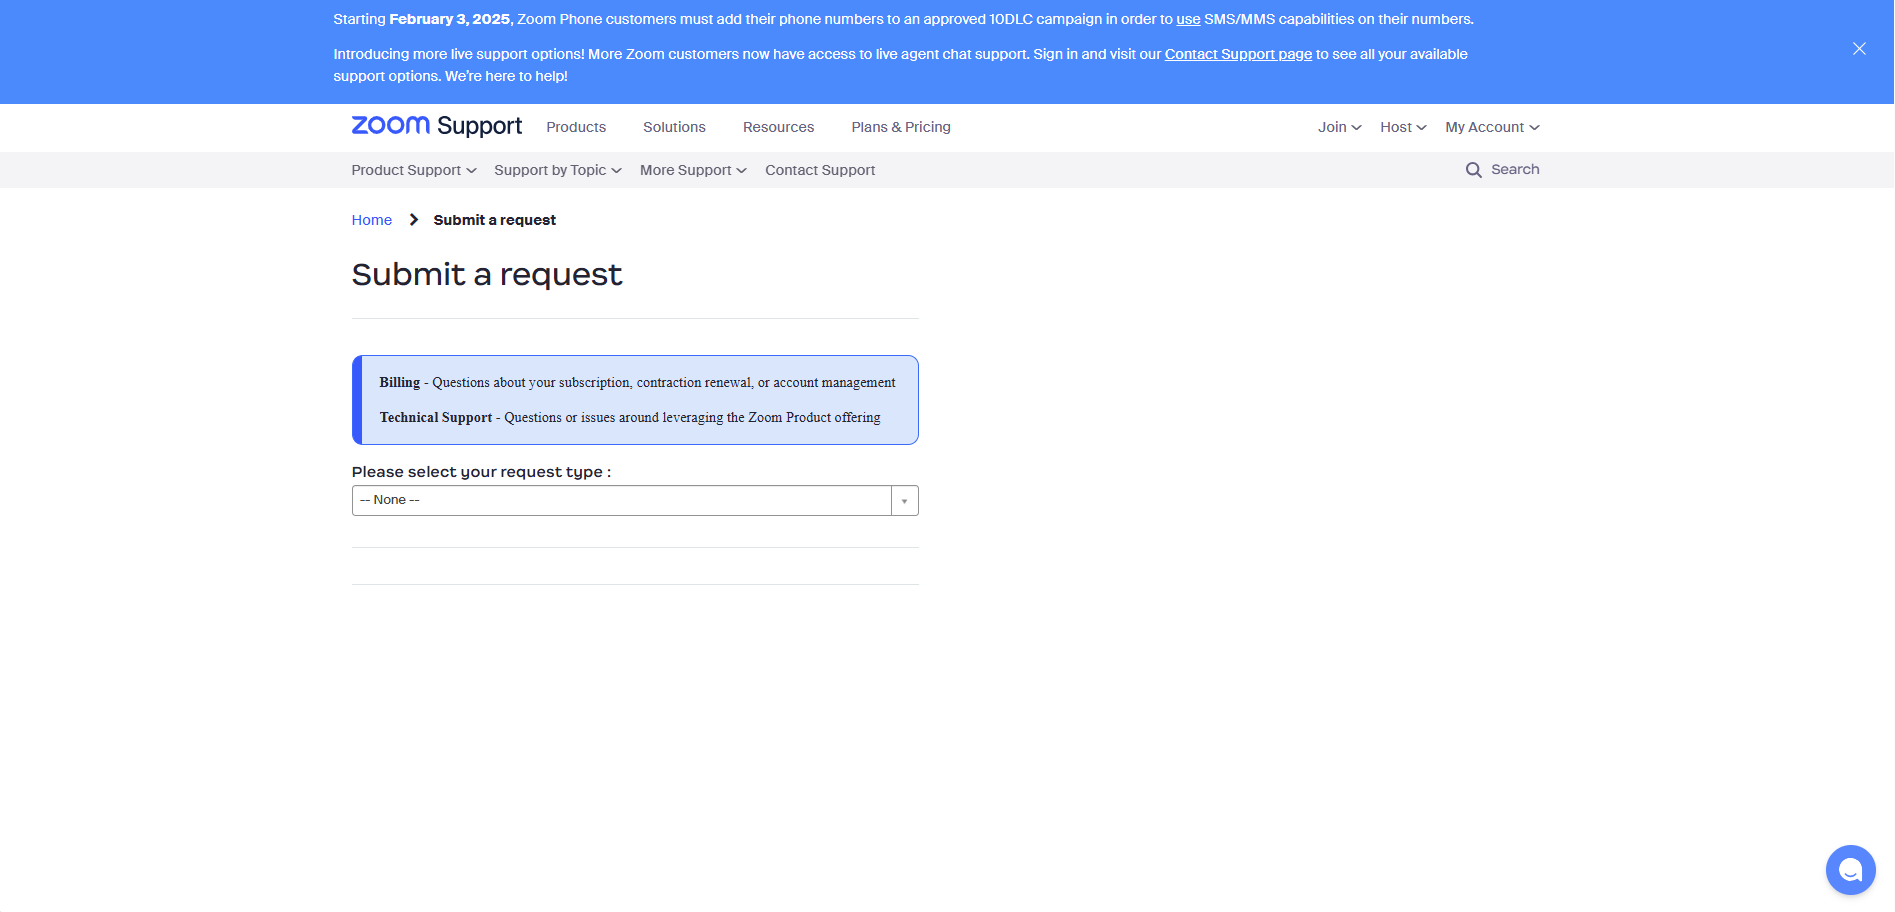Image resolution: width=1895 pixels, height=912 pixels.
Task: Open the Contact Support page banner link
Action: coord(1237,54)
